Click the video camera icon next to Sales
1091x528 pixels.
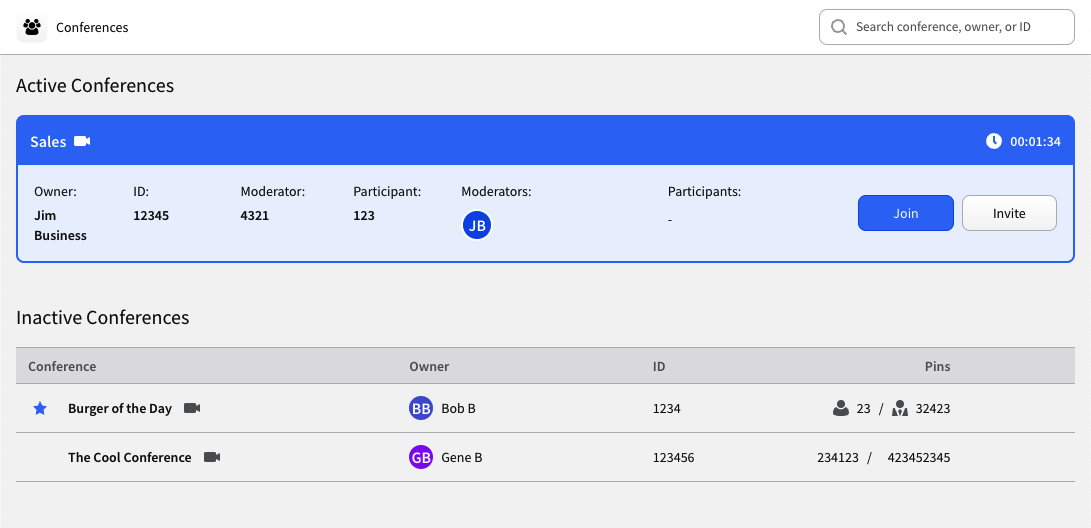click(82, 141)
